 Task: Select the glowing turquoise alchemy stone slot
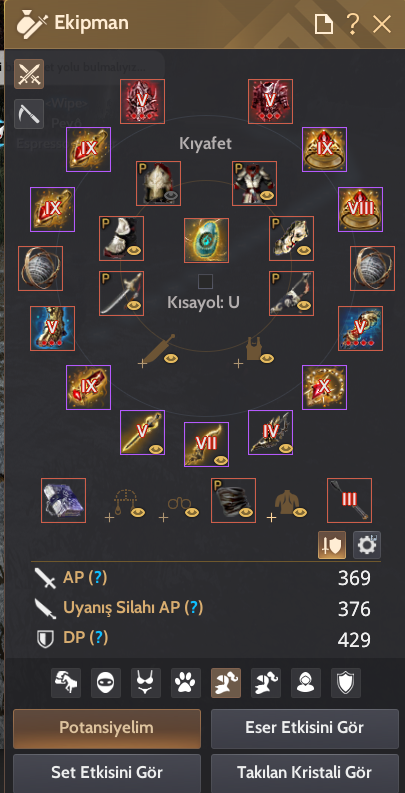[x=206, y=240]
